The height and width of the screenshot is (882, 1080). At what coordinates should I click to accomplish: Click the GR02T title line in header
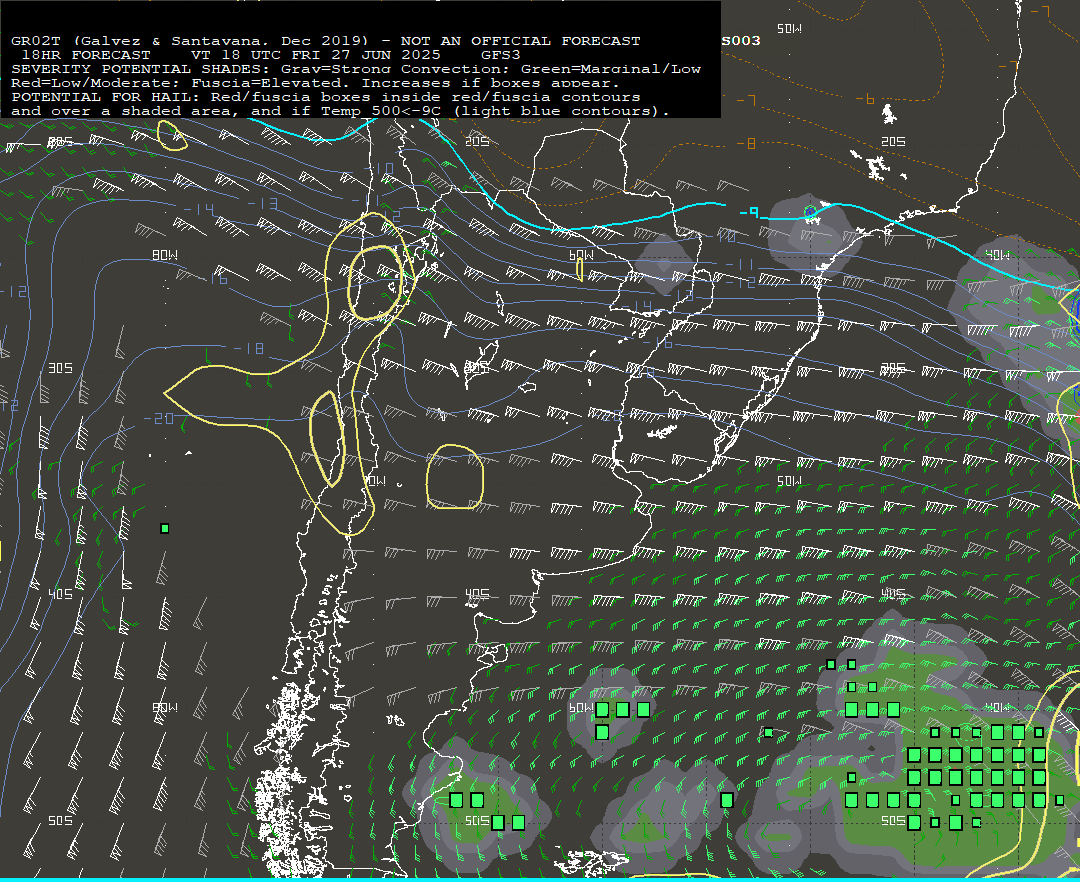coord(326,41)
